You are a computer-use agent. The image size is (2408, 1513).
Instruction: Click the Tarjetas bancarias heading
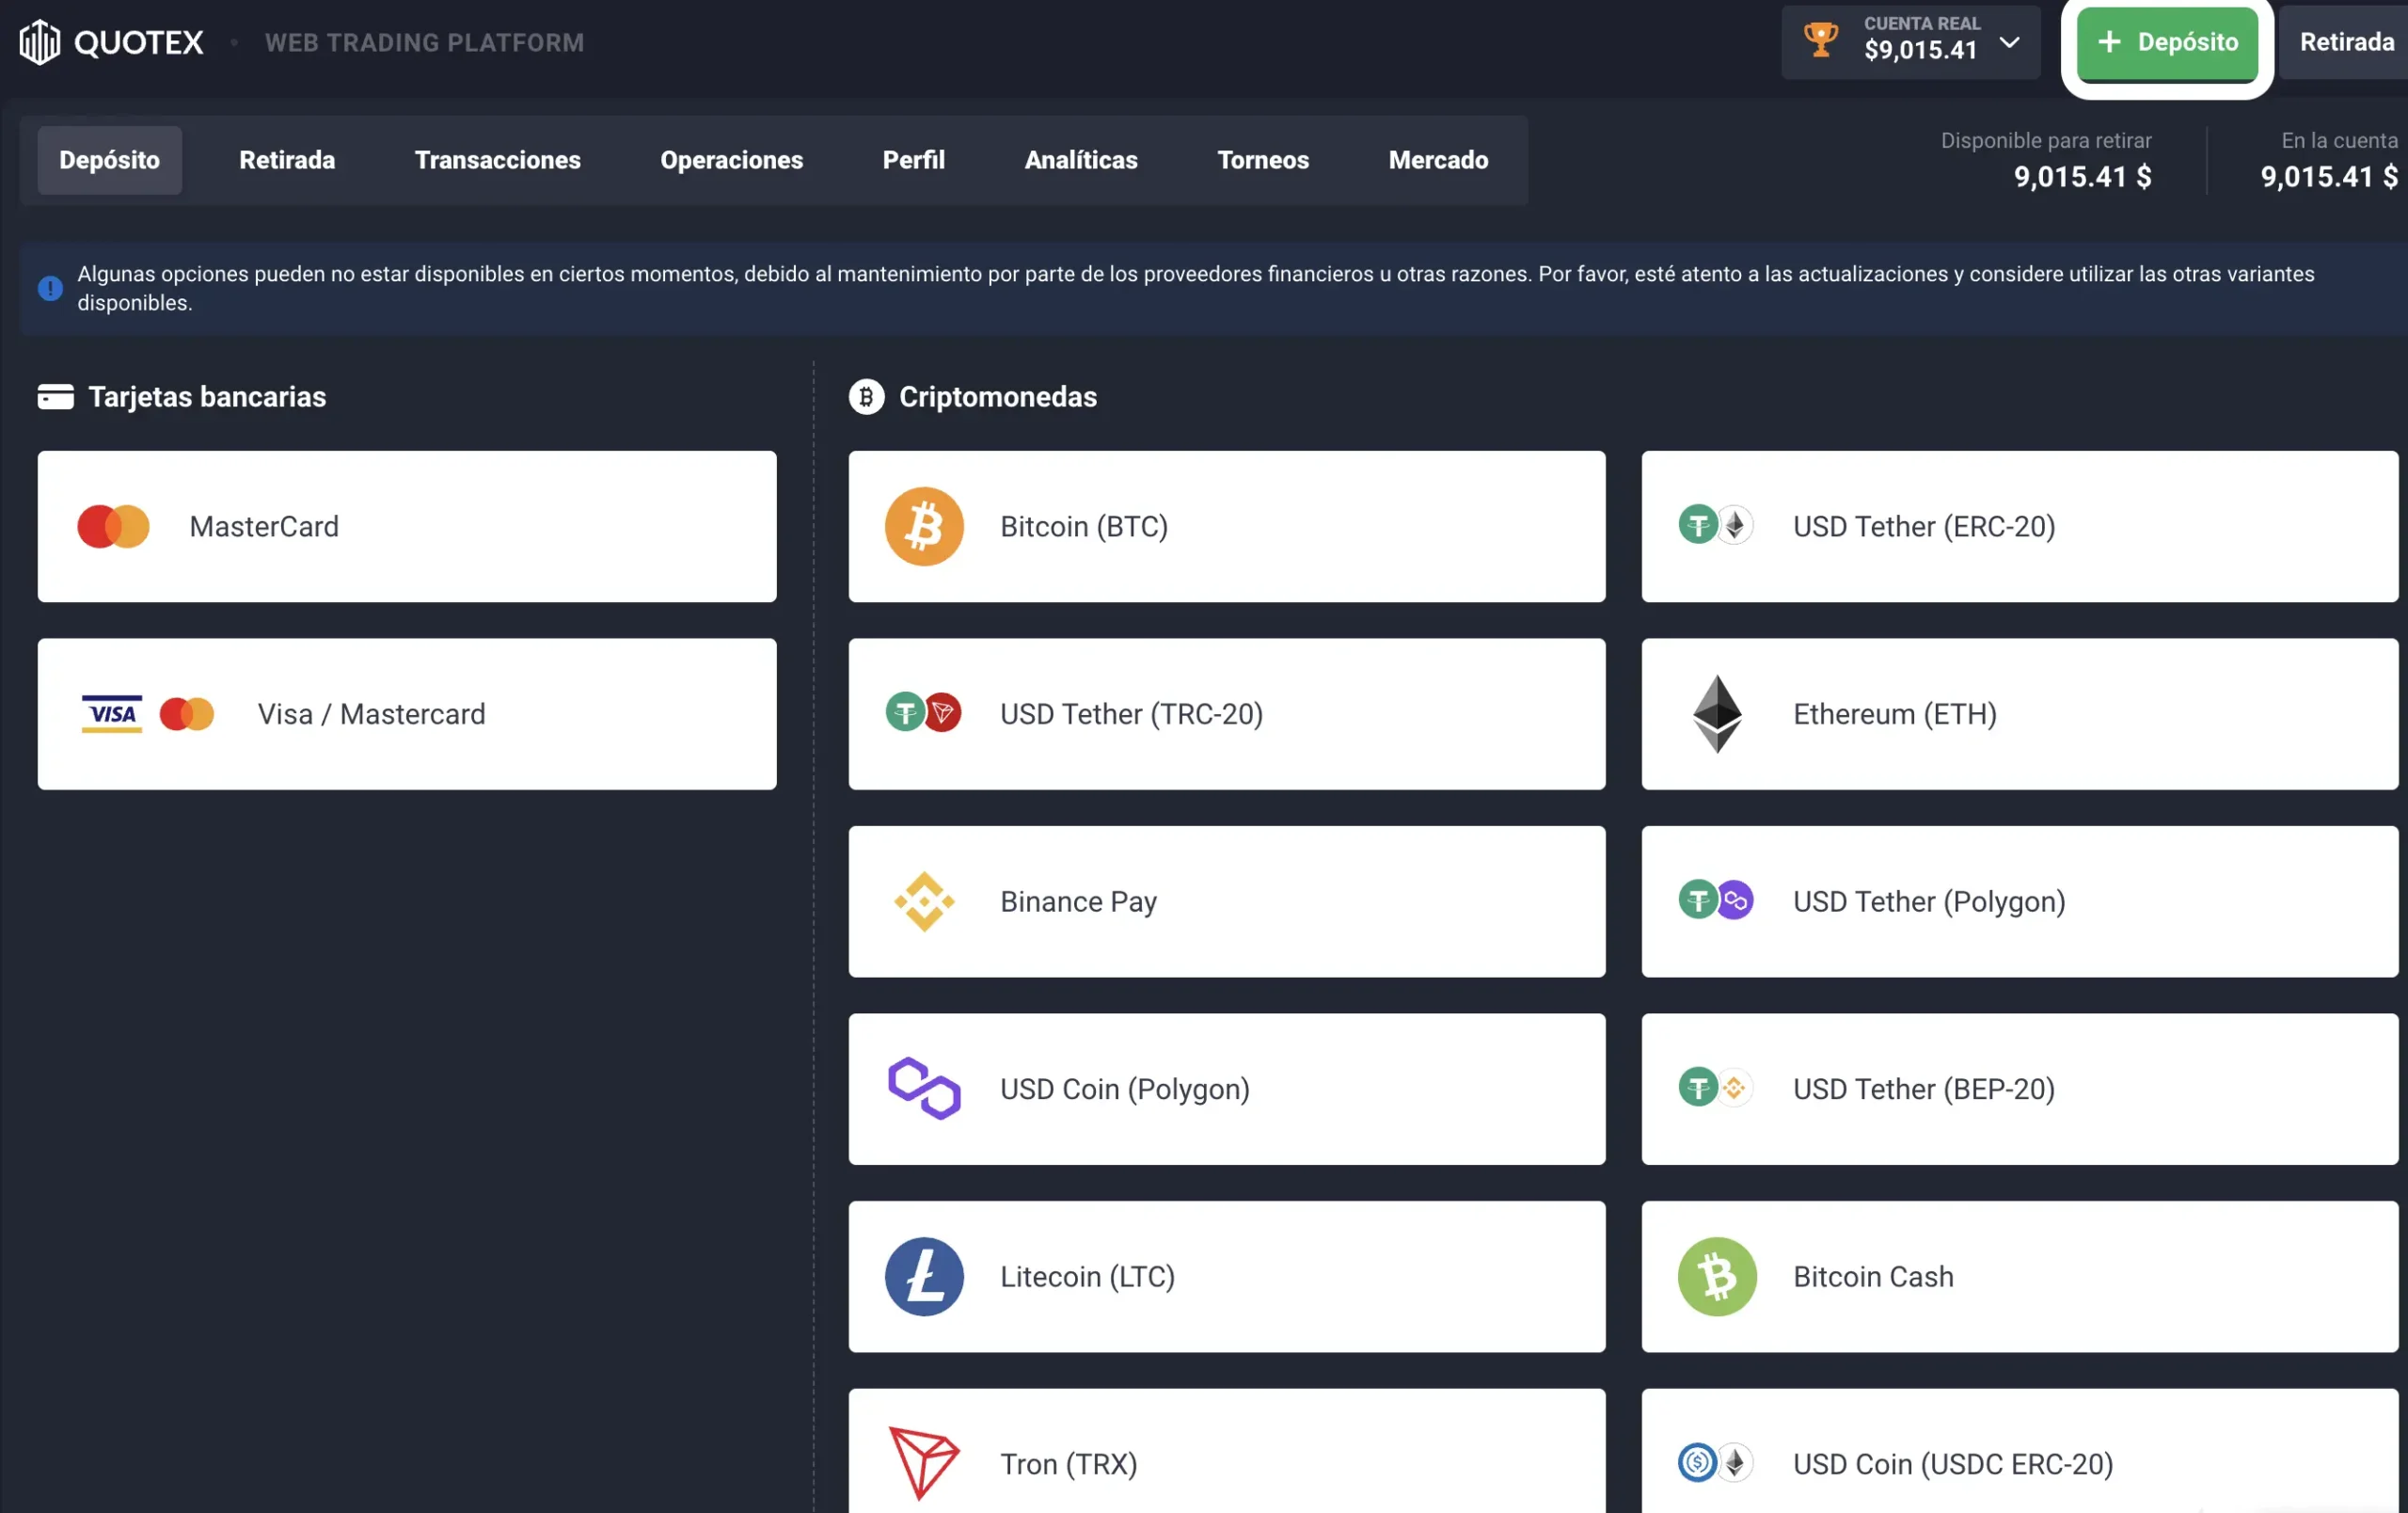pyautogui.click(x=207, y=397)
